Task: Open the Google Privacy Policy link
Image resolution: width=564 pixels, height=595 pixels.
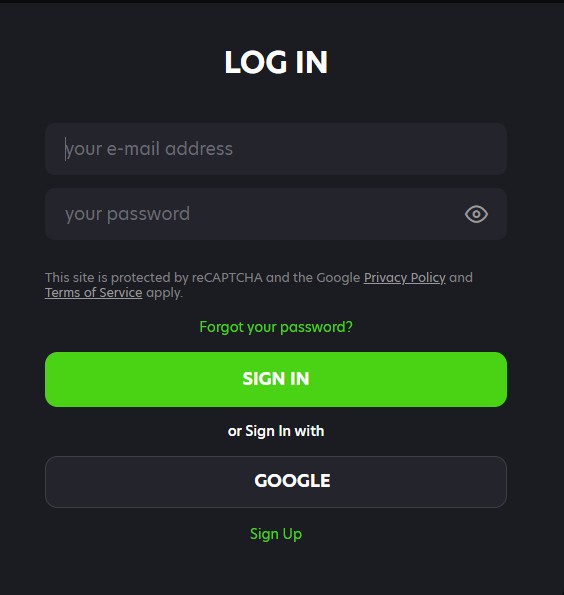Action: click(405, 278)
